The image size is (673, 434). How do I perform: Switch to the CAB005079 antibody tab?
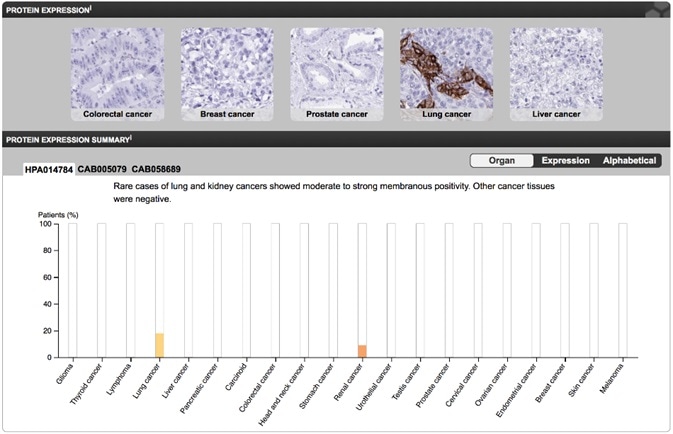[102, 169]
